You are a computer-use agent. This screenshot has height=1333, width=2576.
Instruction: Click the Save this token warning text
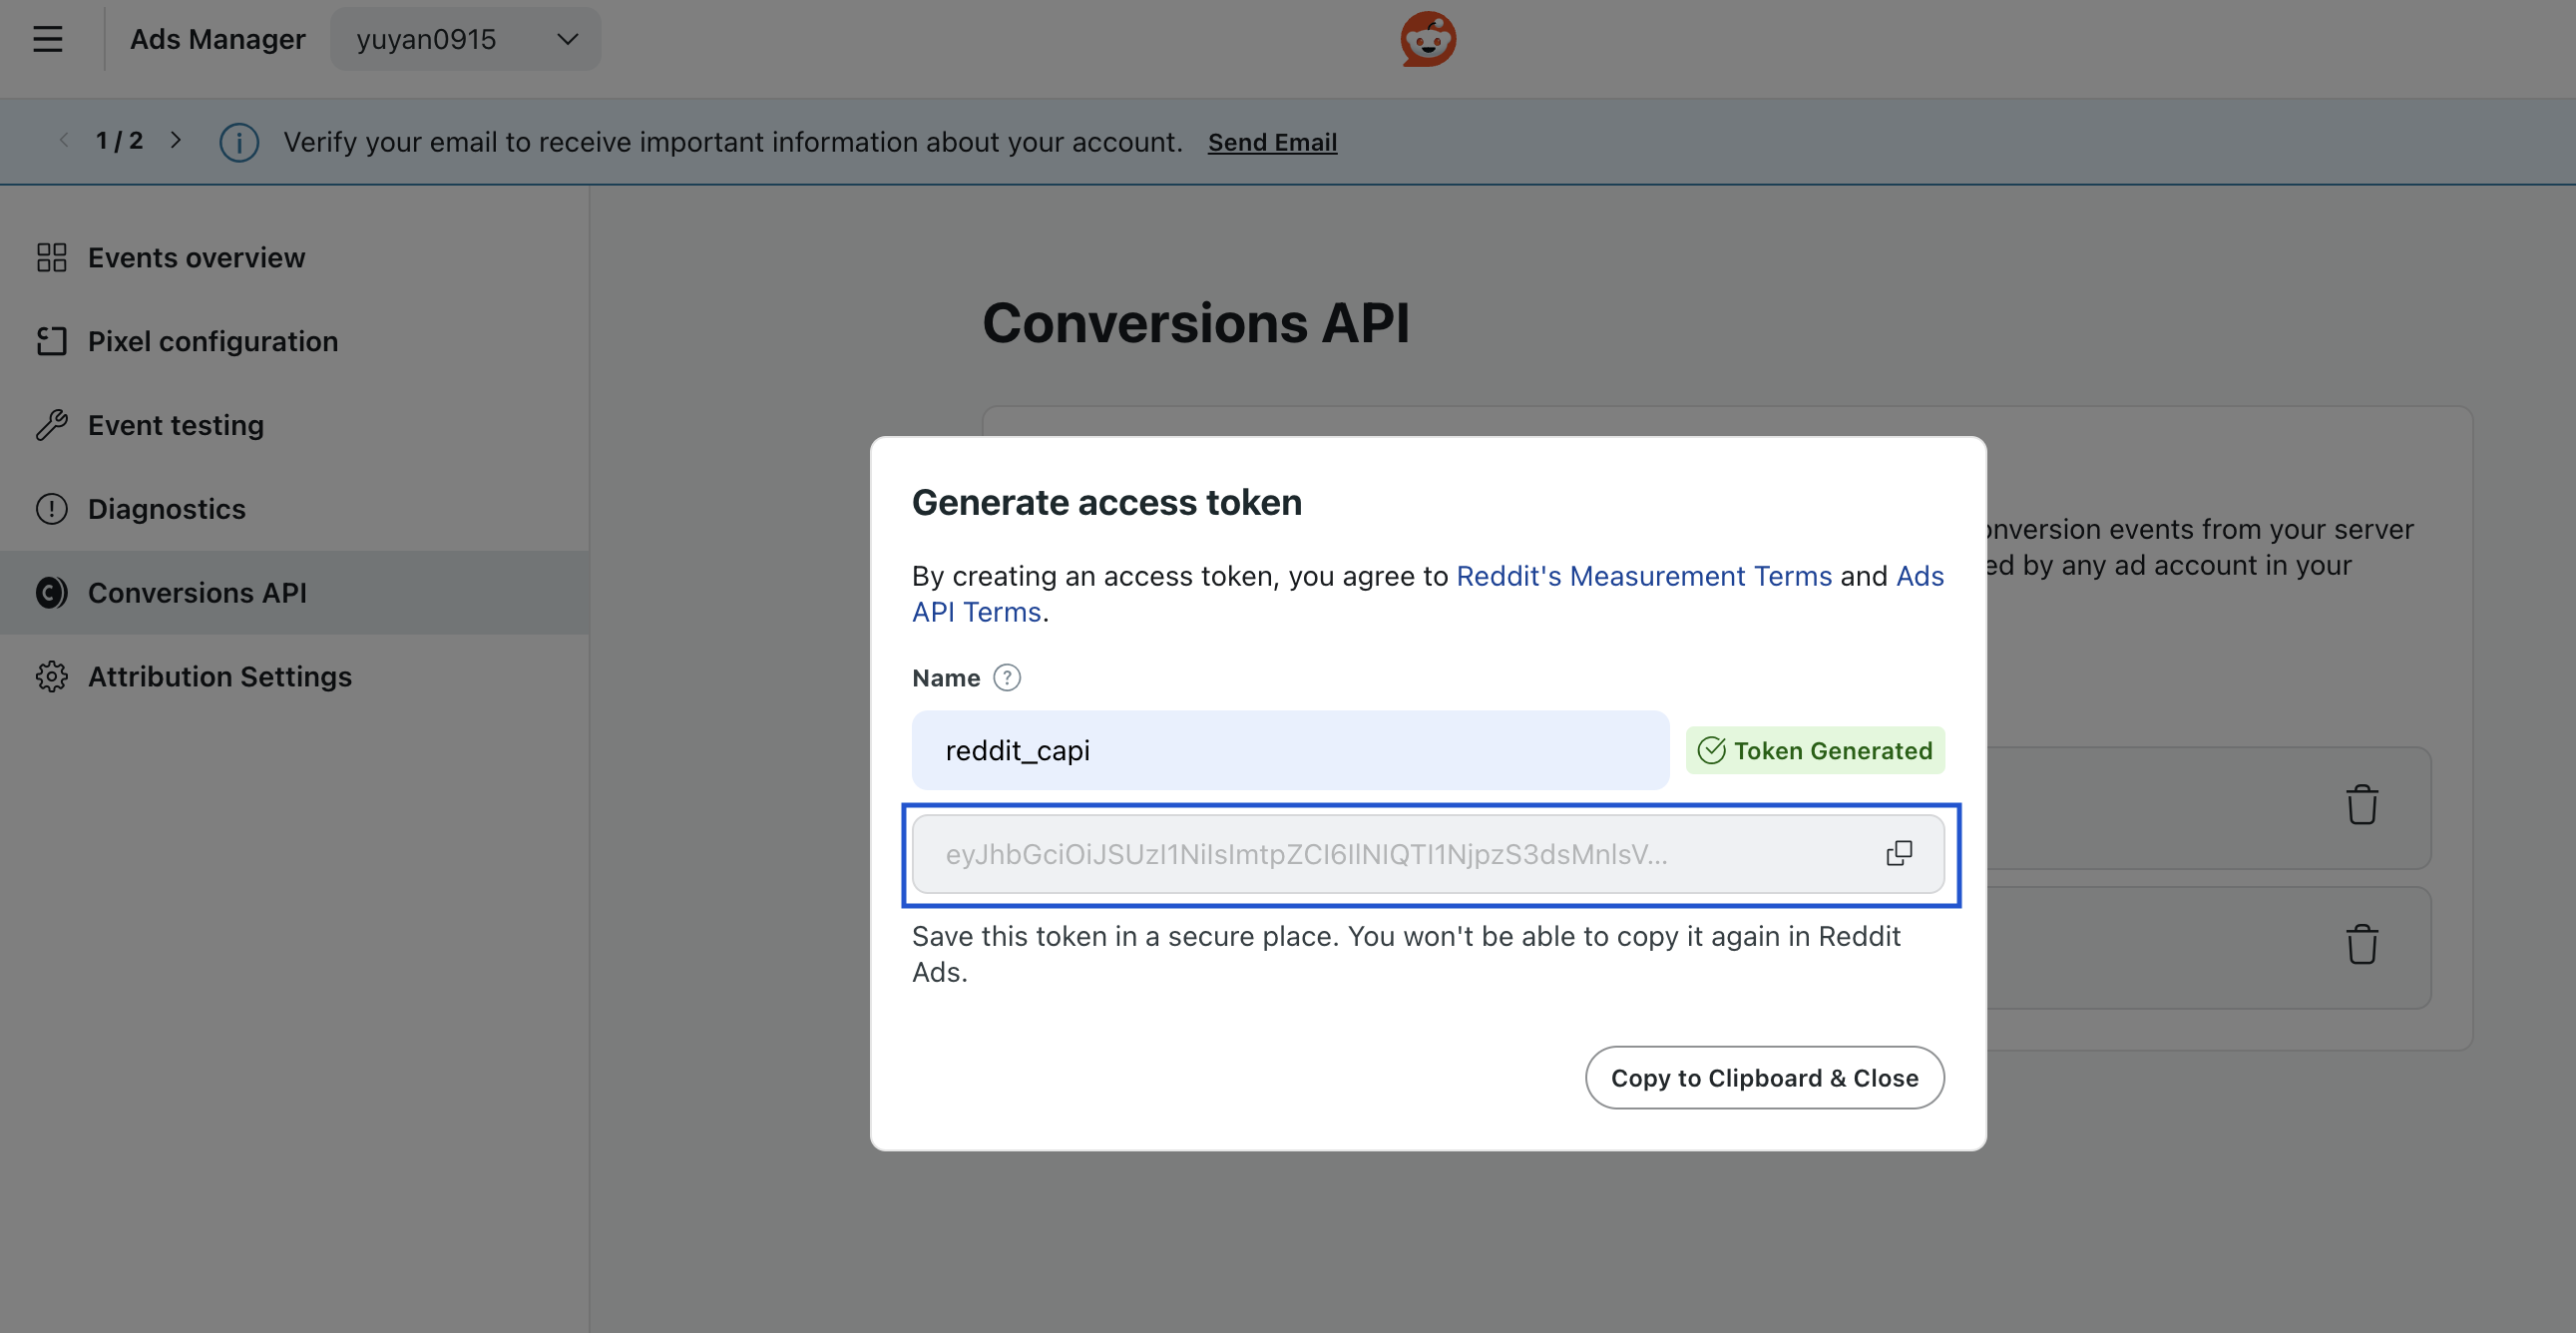(x=1407, y=954)
